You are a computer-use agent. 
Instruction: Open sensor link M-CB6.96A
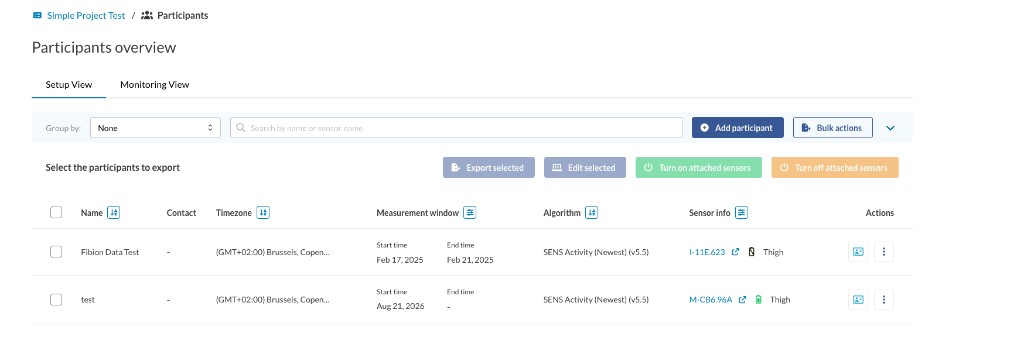pos(711,300)
